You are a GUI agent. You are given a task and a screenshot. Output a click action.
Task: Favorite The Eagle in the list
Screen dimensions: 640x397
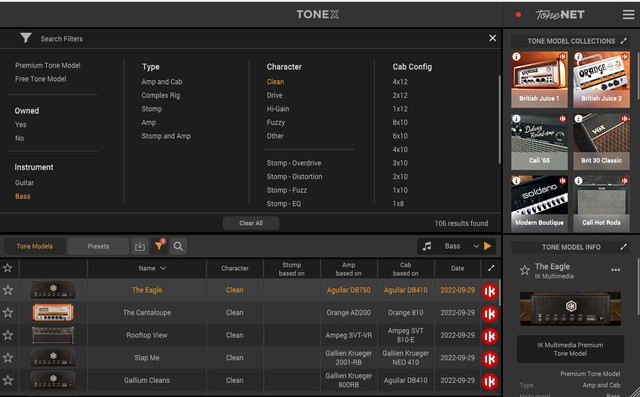[8, 290]
